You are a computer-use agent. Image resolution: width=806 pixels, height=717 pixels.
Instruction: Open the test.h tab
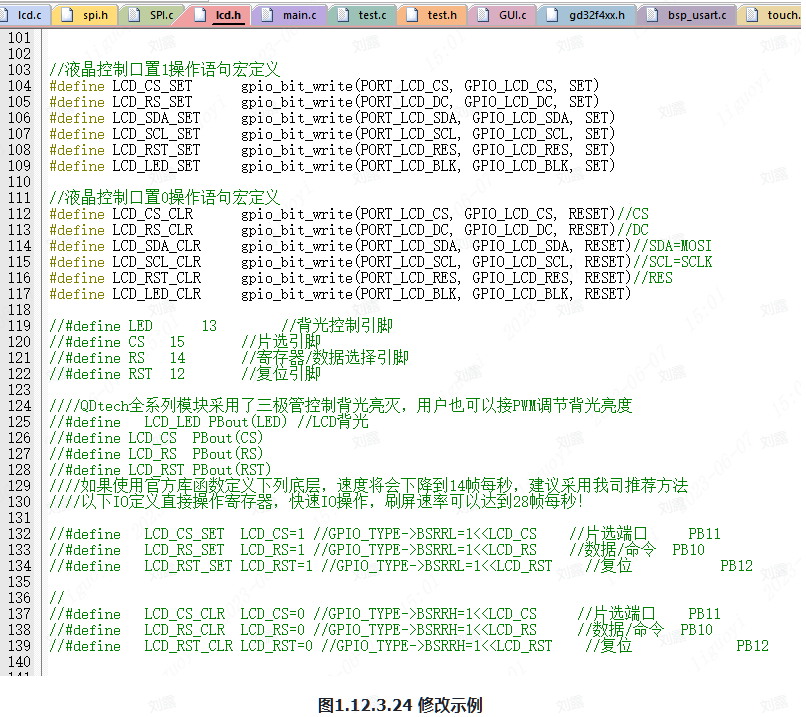pyautogui.click(x=433, y=15)
